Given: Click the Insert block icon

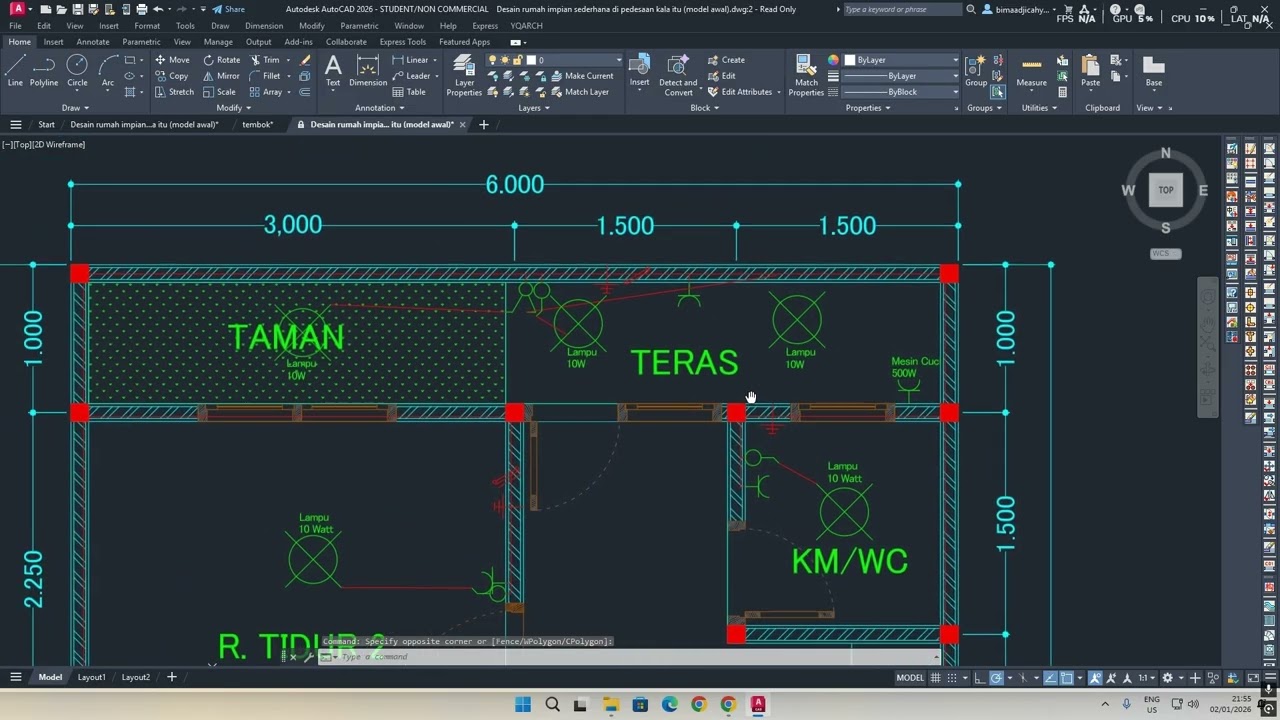Looking at the screenshot, I should (x=639, y=70).
